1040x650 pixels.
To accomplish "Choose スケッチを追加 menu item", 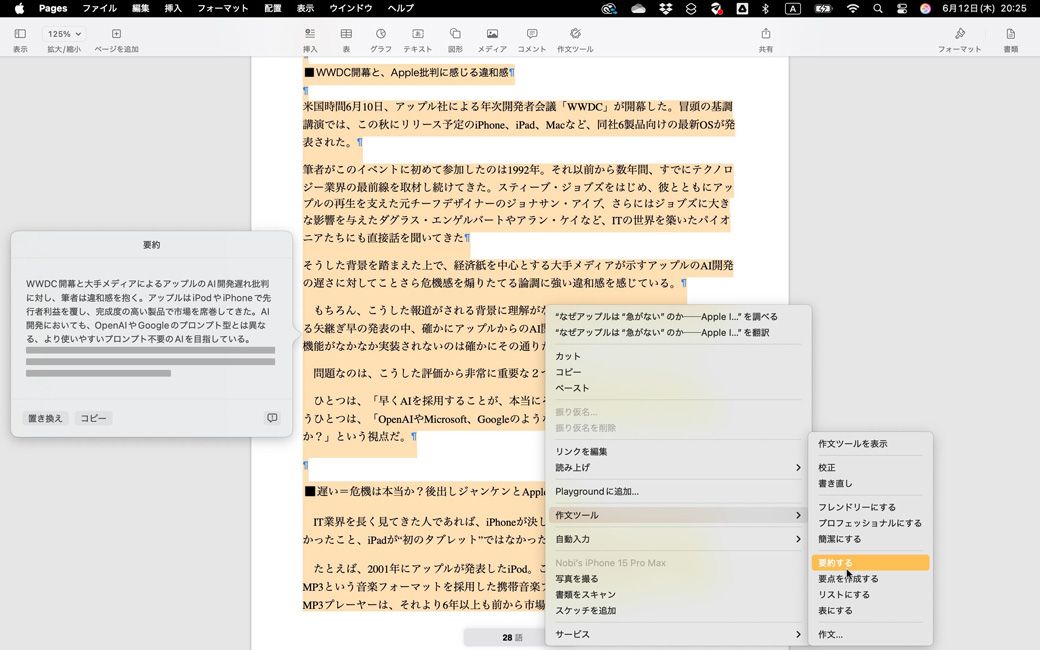I will coord(678,611).
